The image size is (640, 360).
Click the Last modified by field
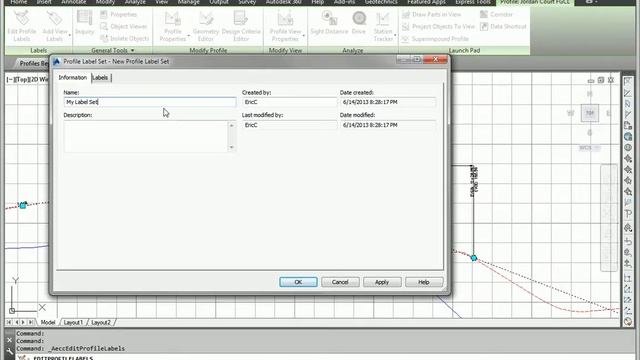point(289,125)
